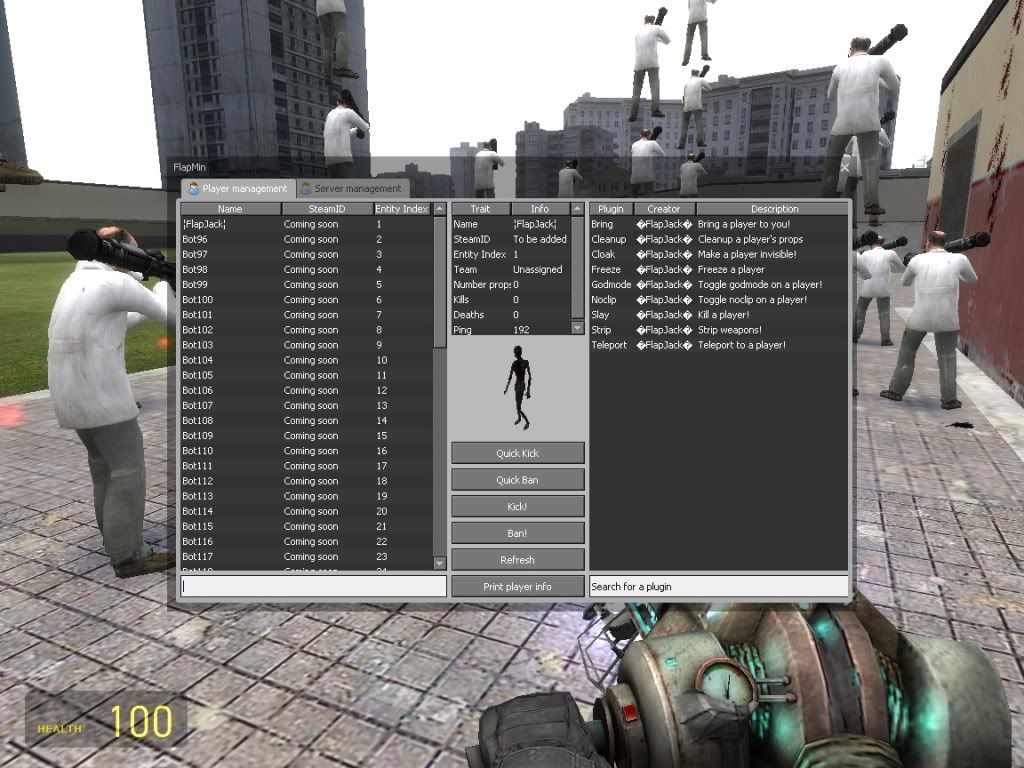Select the Noclip plugin row
1024x768 pixels.
pos(719,300)
